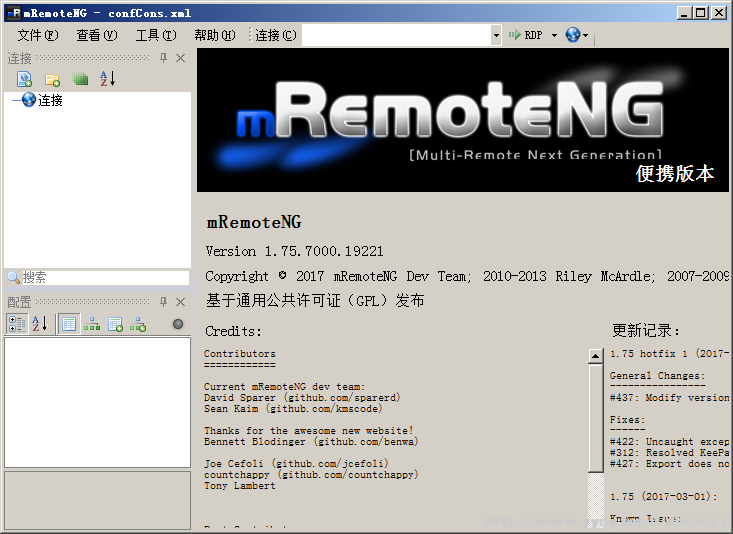Click the 连接(C) quick connect label
This screenshot has height=534, width=733.
click(276, 35)
